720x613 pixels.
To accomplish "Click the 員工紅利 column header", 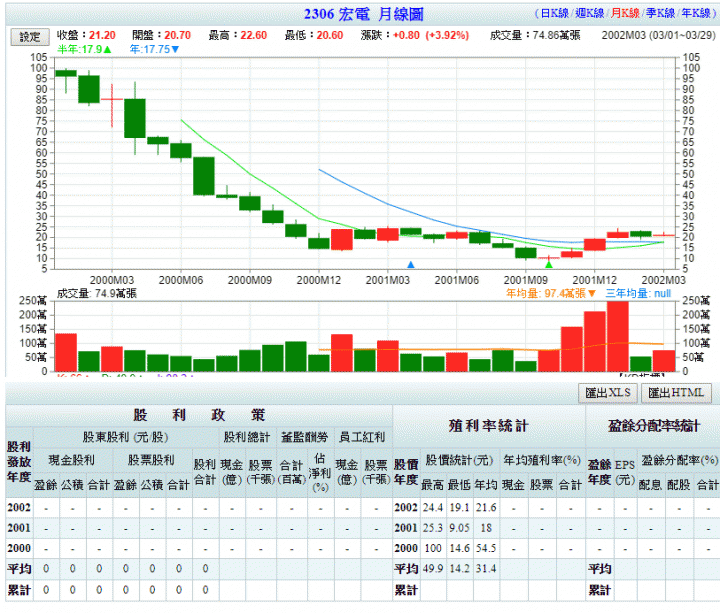I will pyautogui.click(x=362, y=437).
